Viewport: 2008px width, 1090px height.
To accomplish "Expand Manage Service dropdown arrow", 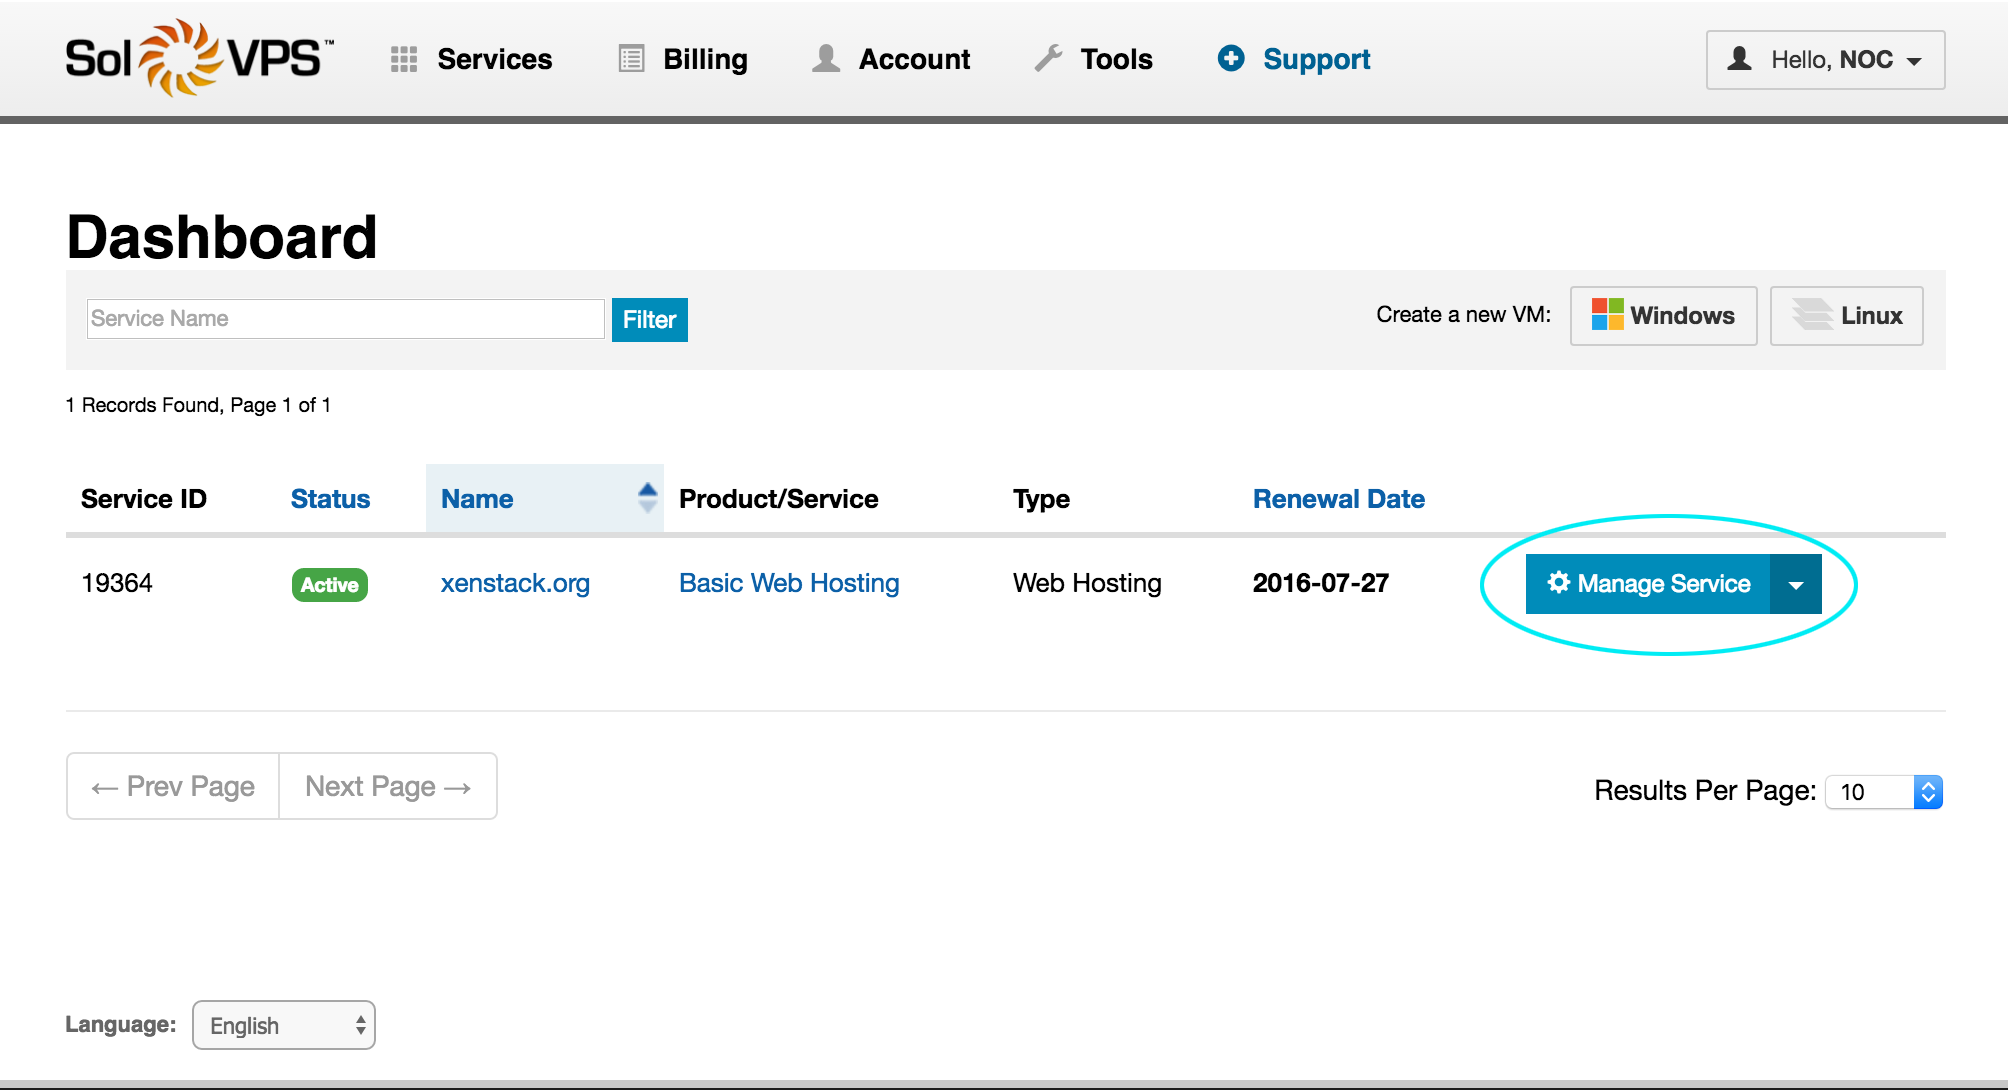I will pyautogui.click(x=1796, y=584).
